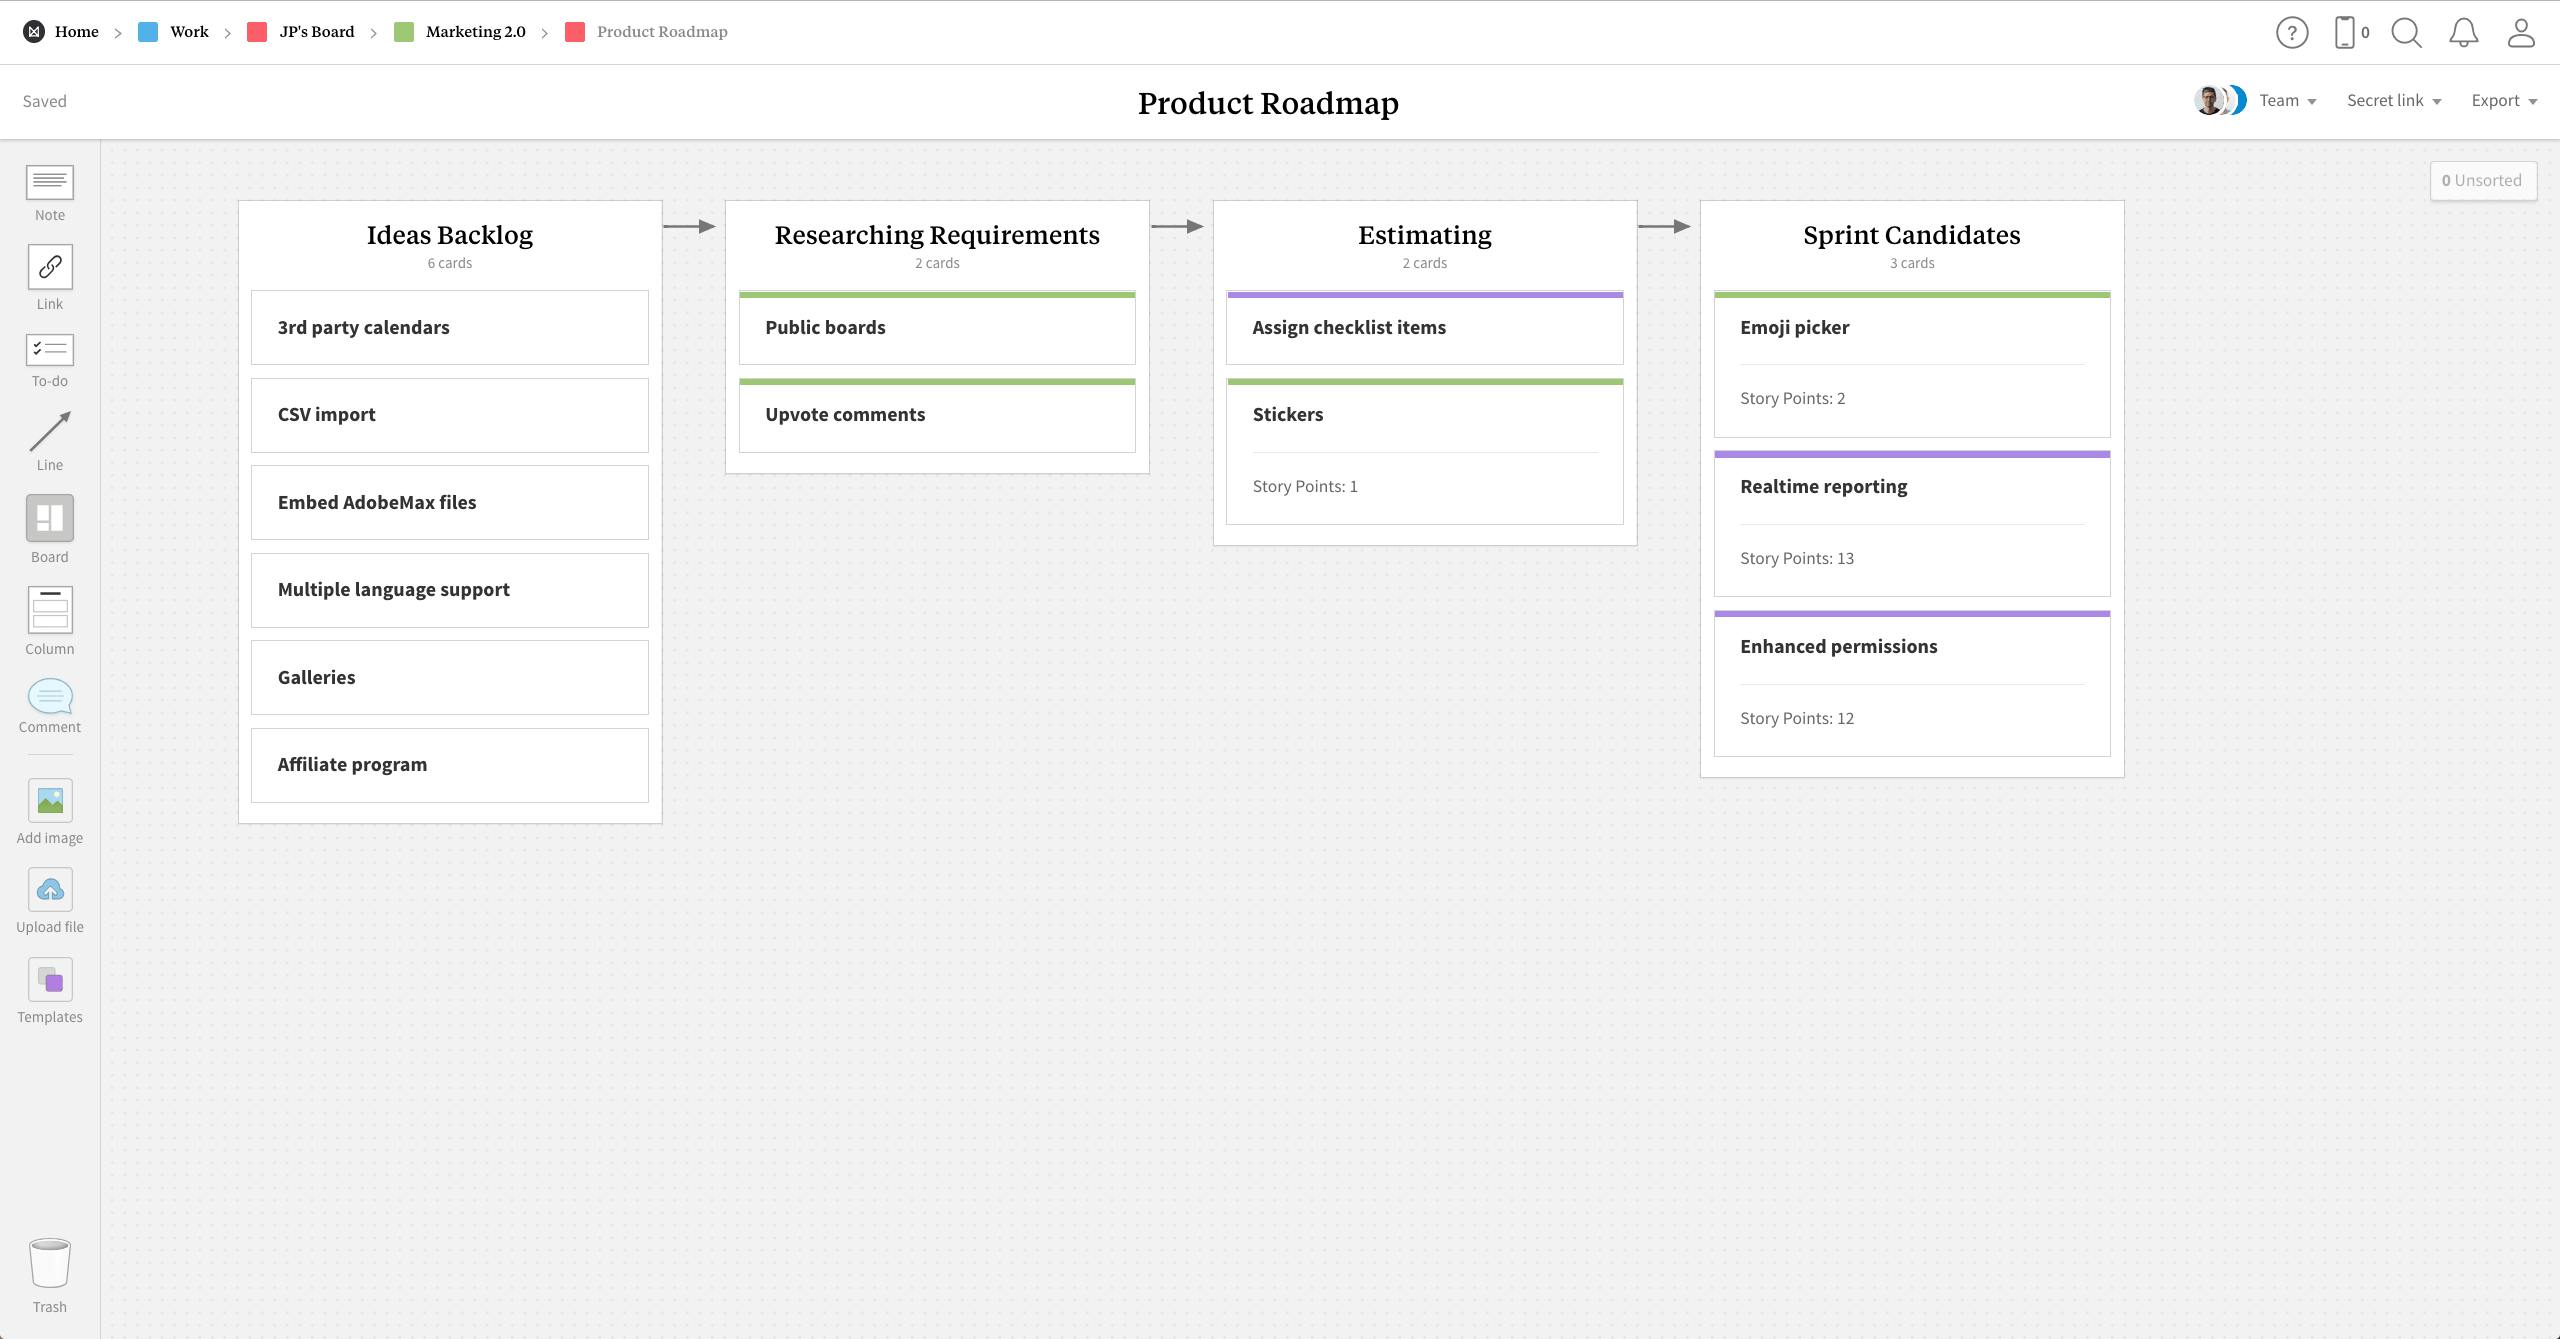Select the Researching Requirements column title
The image size is (2560, 1339).
point(937,235)
